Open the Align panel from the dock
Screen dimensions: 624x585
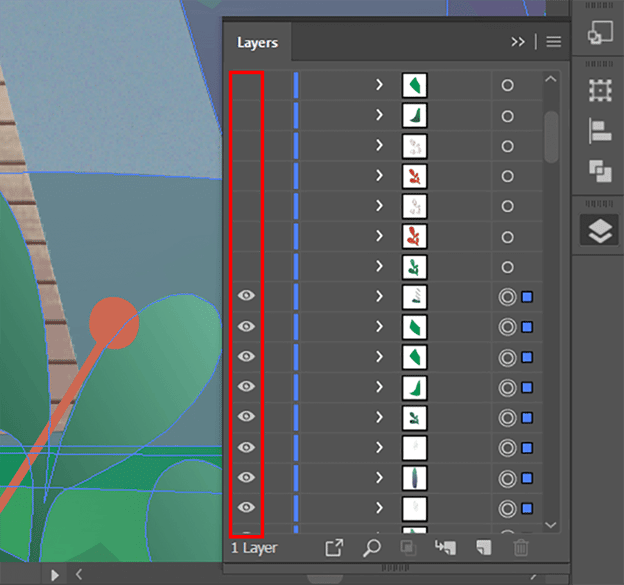(x=599, y=131)
